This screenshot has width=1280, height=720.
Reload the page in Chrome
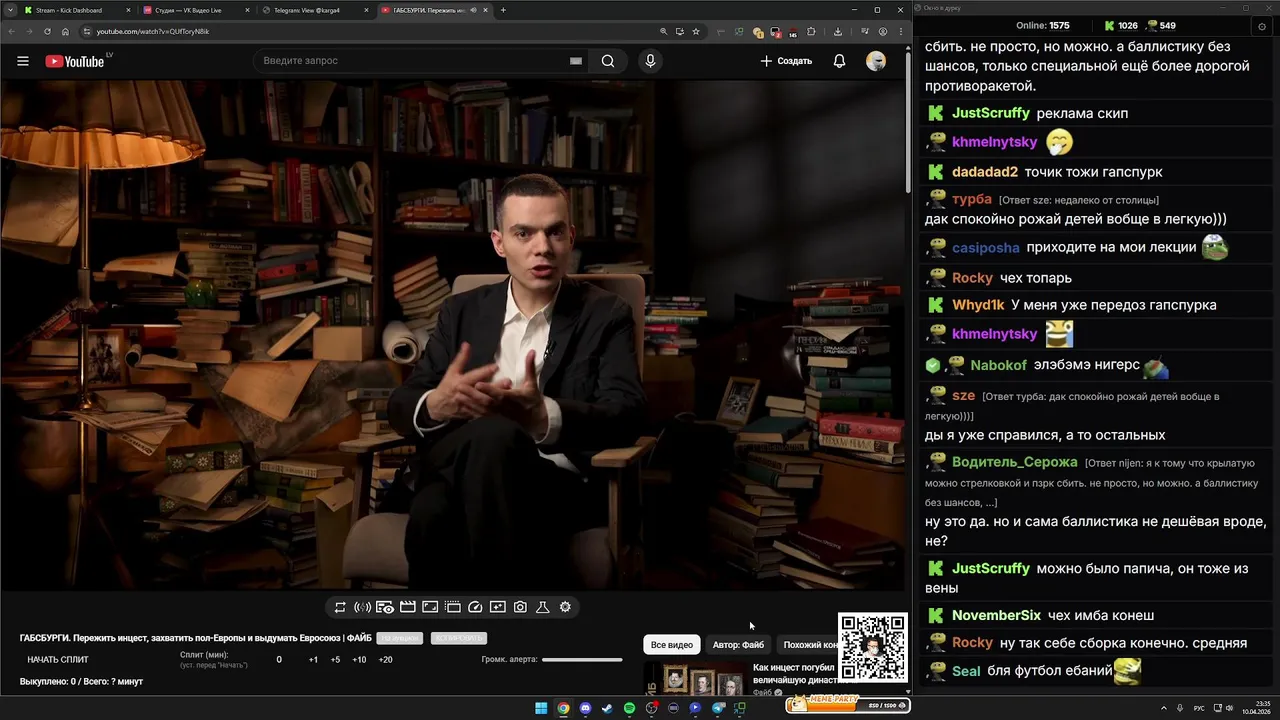[x=45, y=31]
